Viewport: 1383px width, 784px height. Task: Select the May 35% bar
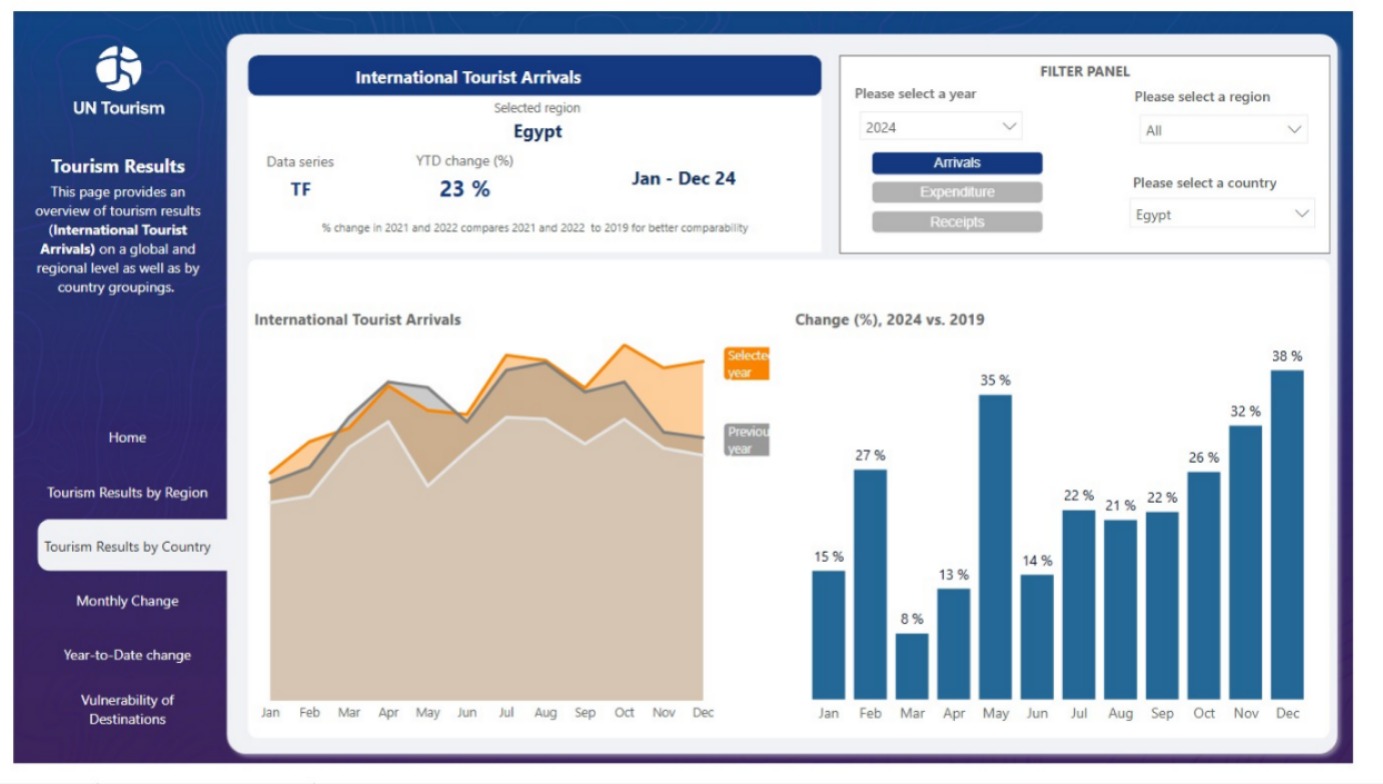(x=995, y=546)
